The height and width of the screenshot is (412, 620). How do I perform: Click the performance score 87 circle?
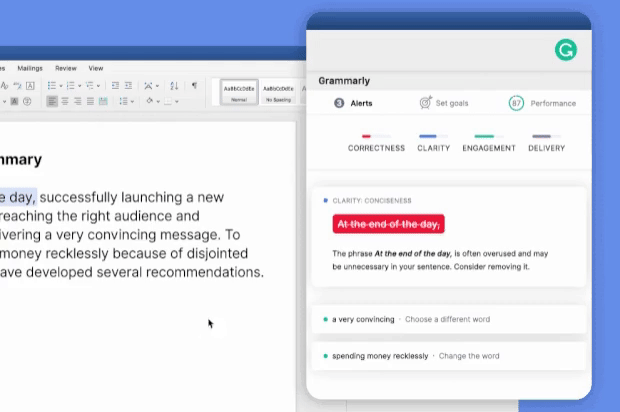(x=516, y=103)
